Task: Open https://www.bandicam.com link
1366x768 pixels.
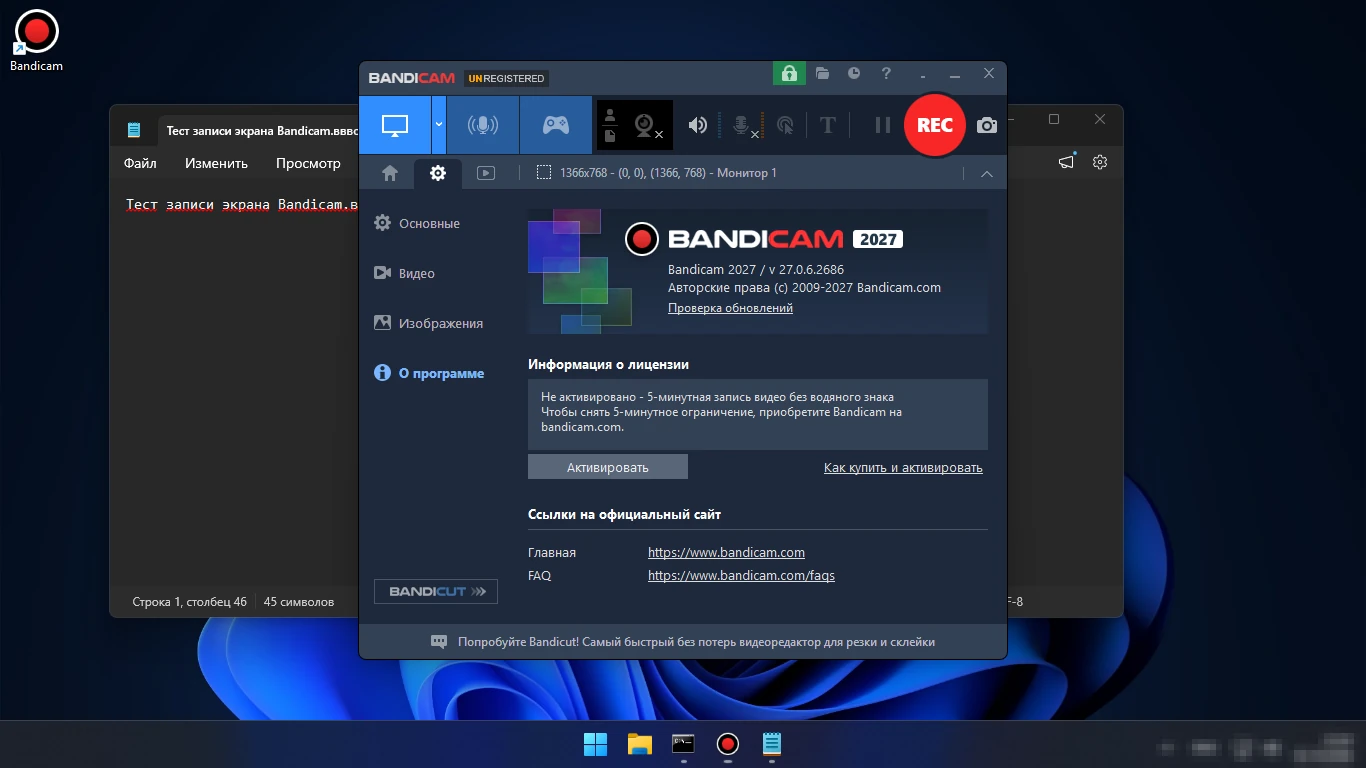Action: 726,552
